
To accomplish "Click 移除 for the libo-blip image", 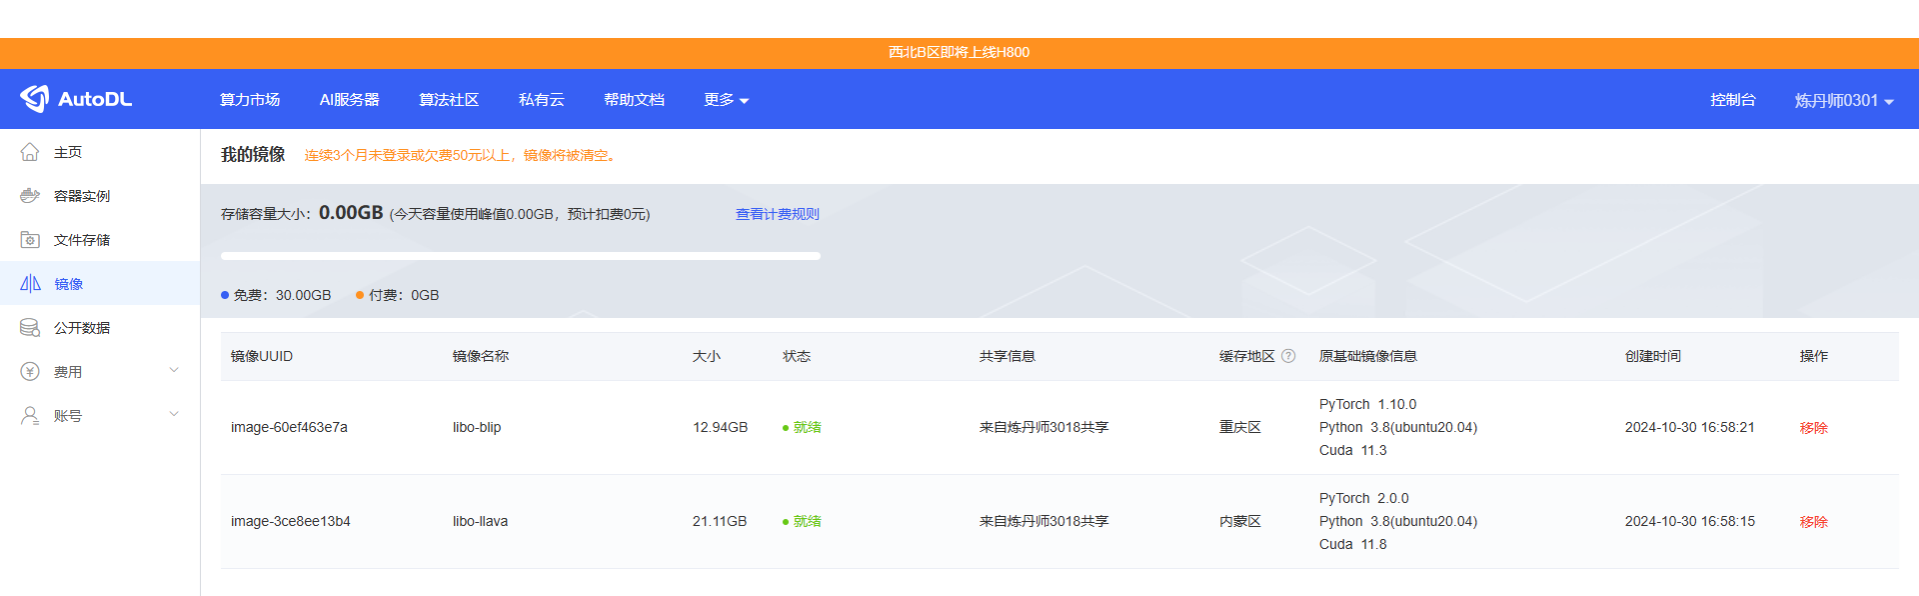I will point(1813,428).
